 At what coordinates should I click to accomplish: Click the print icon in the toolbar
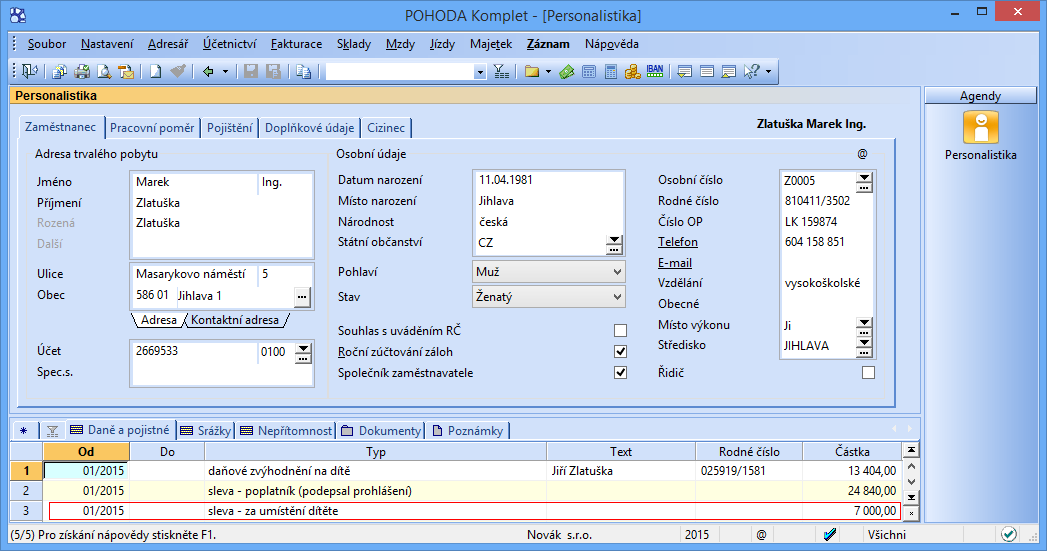tap(81, 72)
